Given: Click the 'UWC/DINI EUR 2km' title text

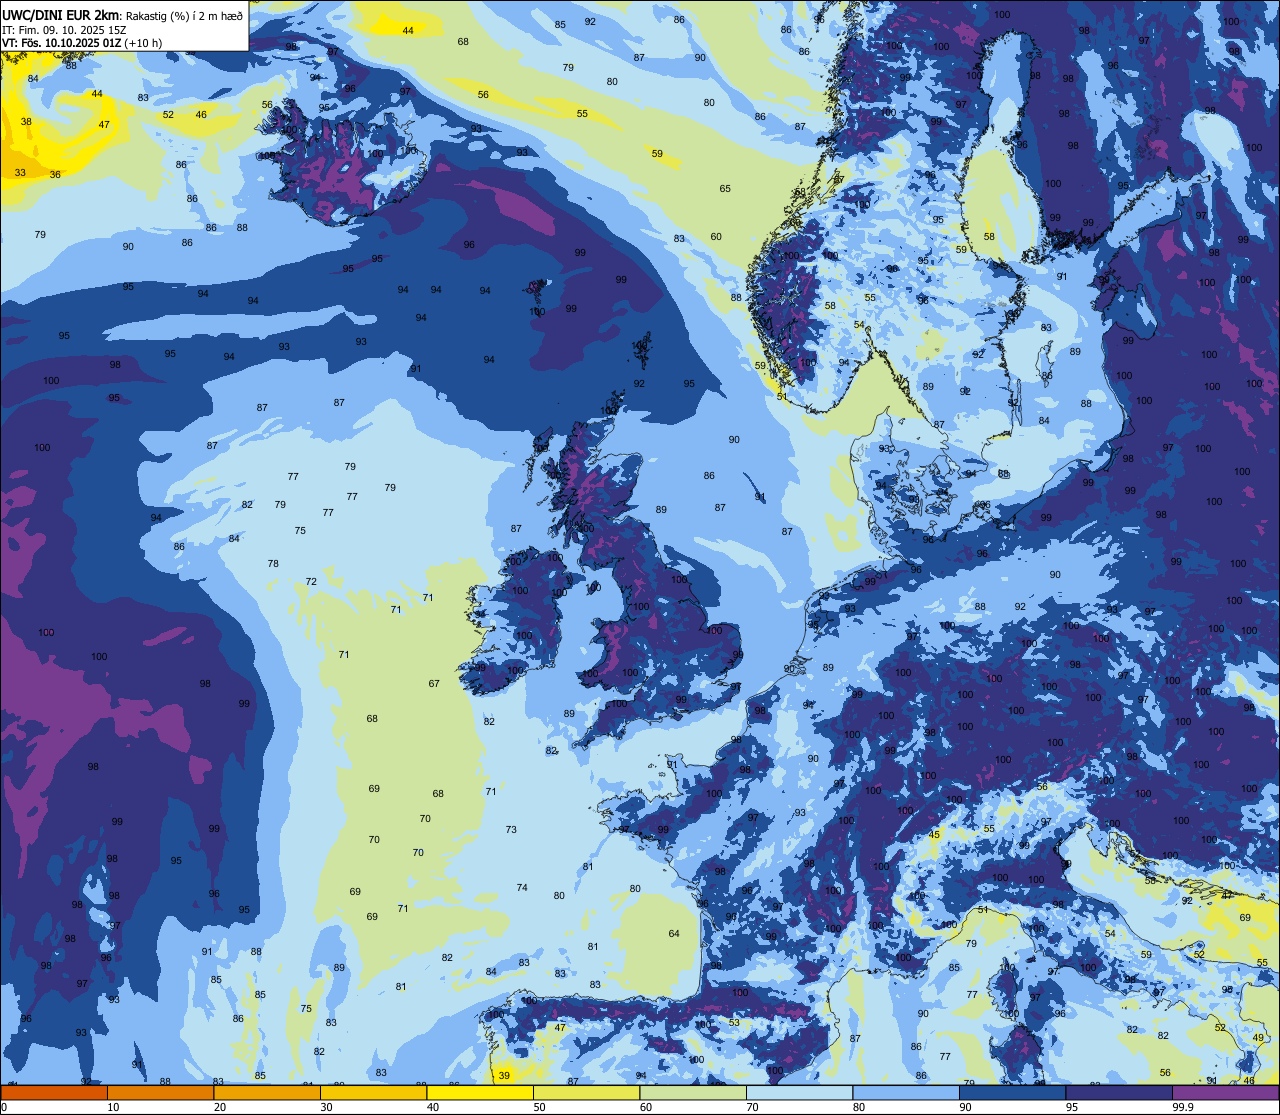Looking at the screenshot, I should [x=60, y=14].
